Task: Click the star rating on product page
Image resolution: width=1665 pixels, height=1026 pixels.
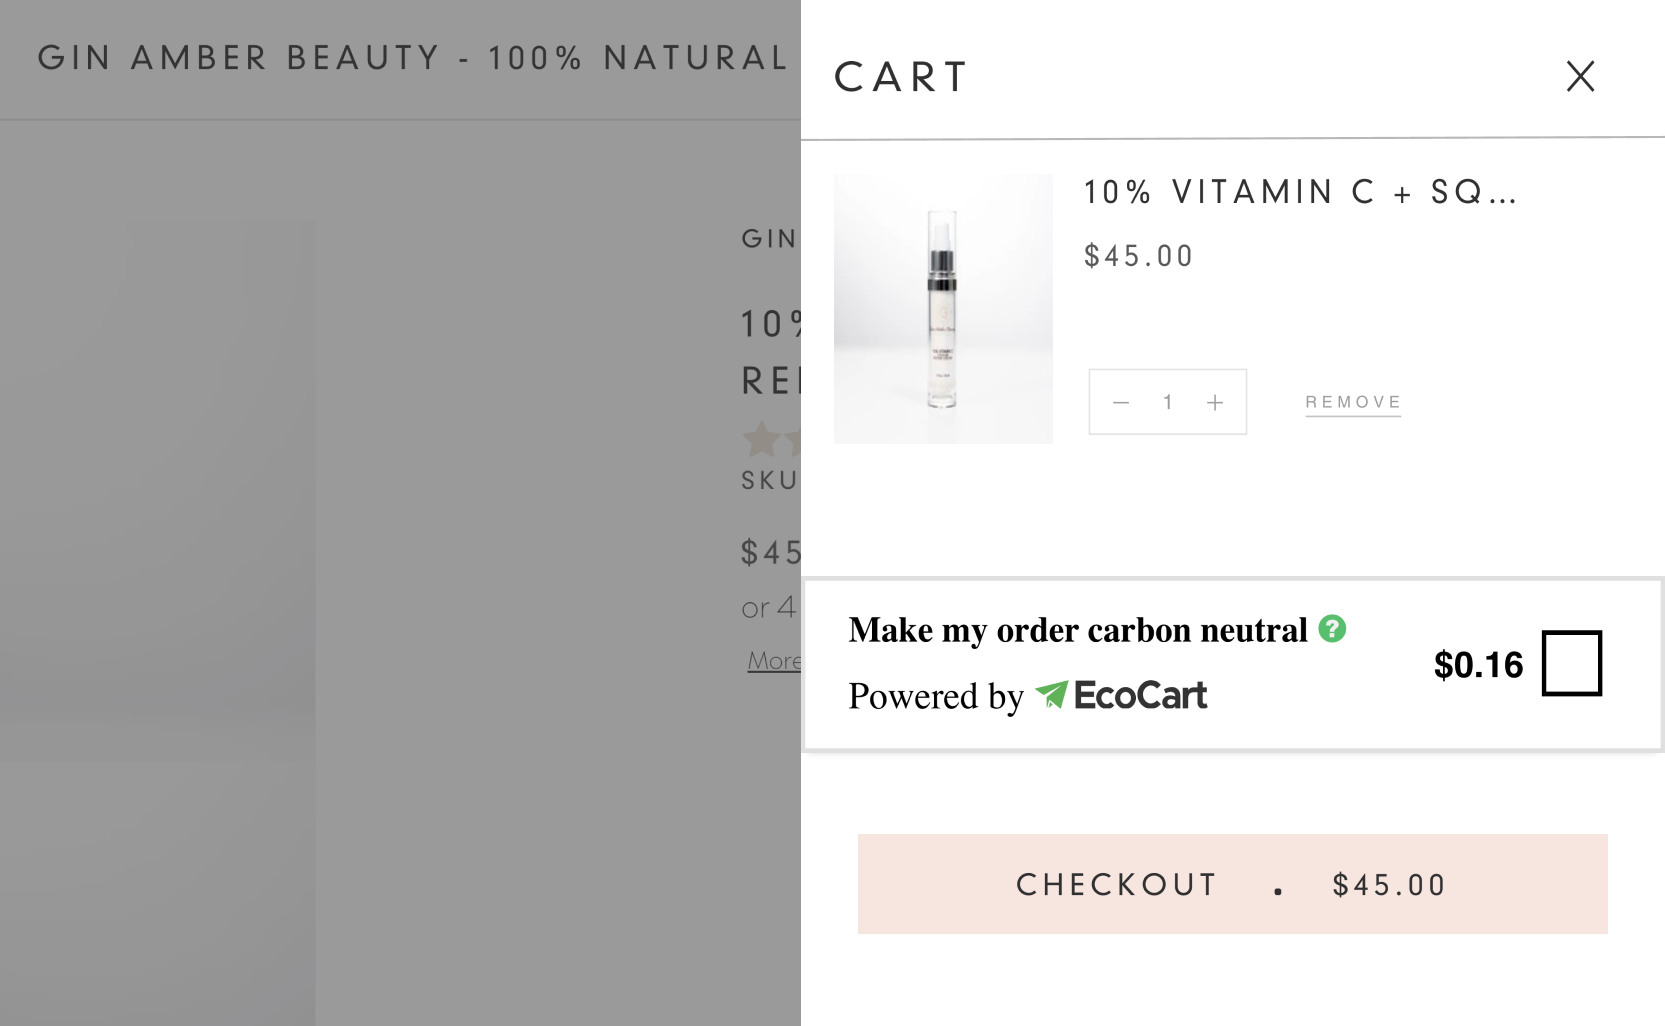Action: tap(771, 440)
